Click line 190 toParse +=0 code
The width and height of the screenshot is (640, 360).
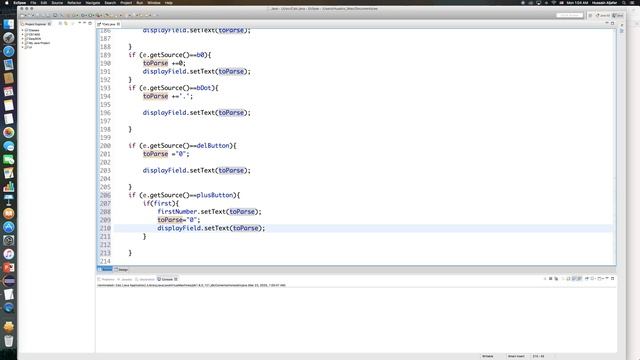click(x=164, y=63)
